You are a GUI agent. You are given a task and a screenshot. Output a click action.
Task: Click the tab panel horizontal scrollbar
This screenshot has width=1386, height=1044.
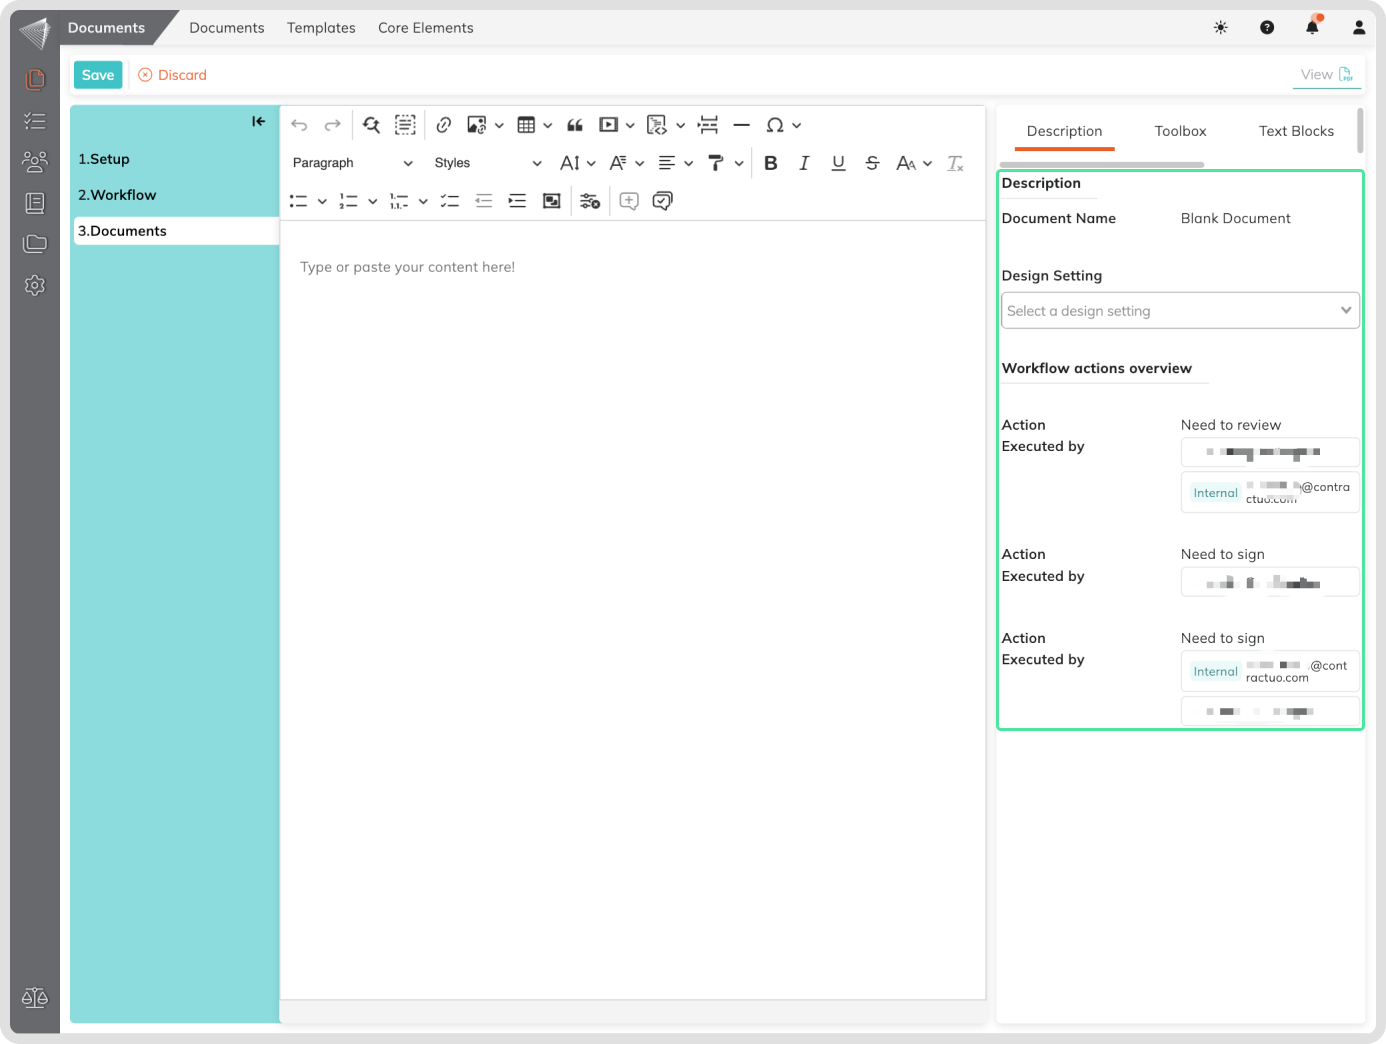1102,164
